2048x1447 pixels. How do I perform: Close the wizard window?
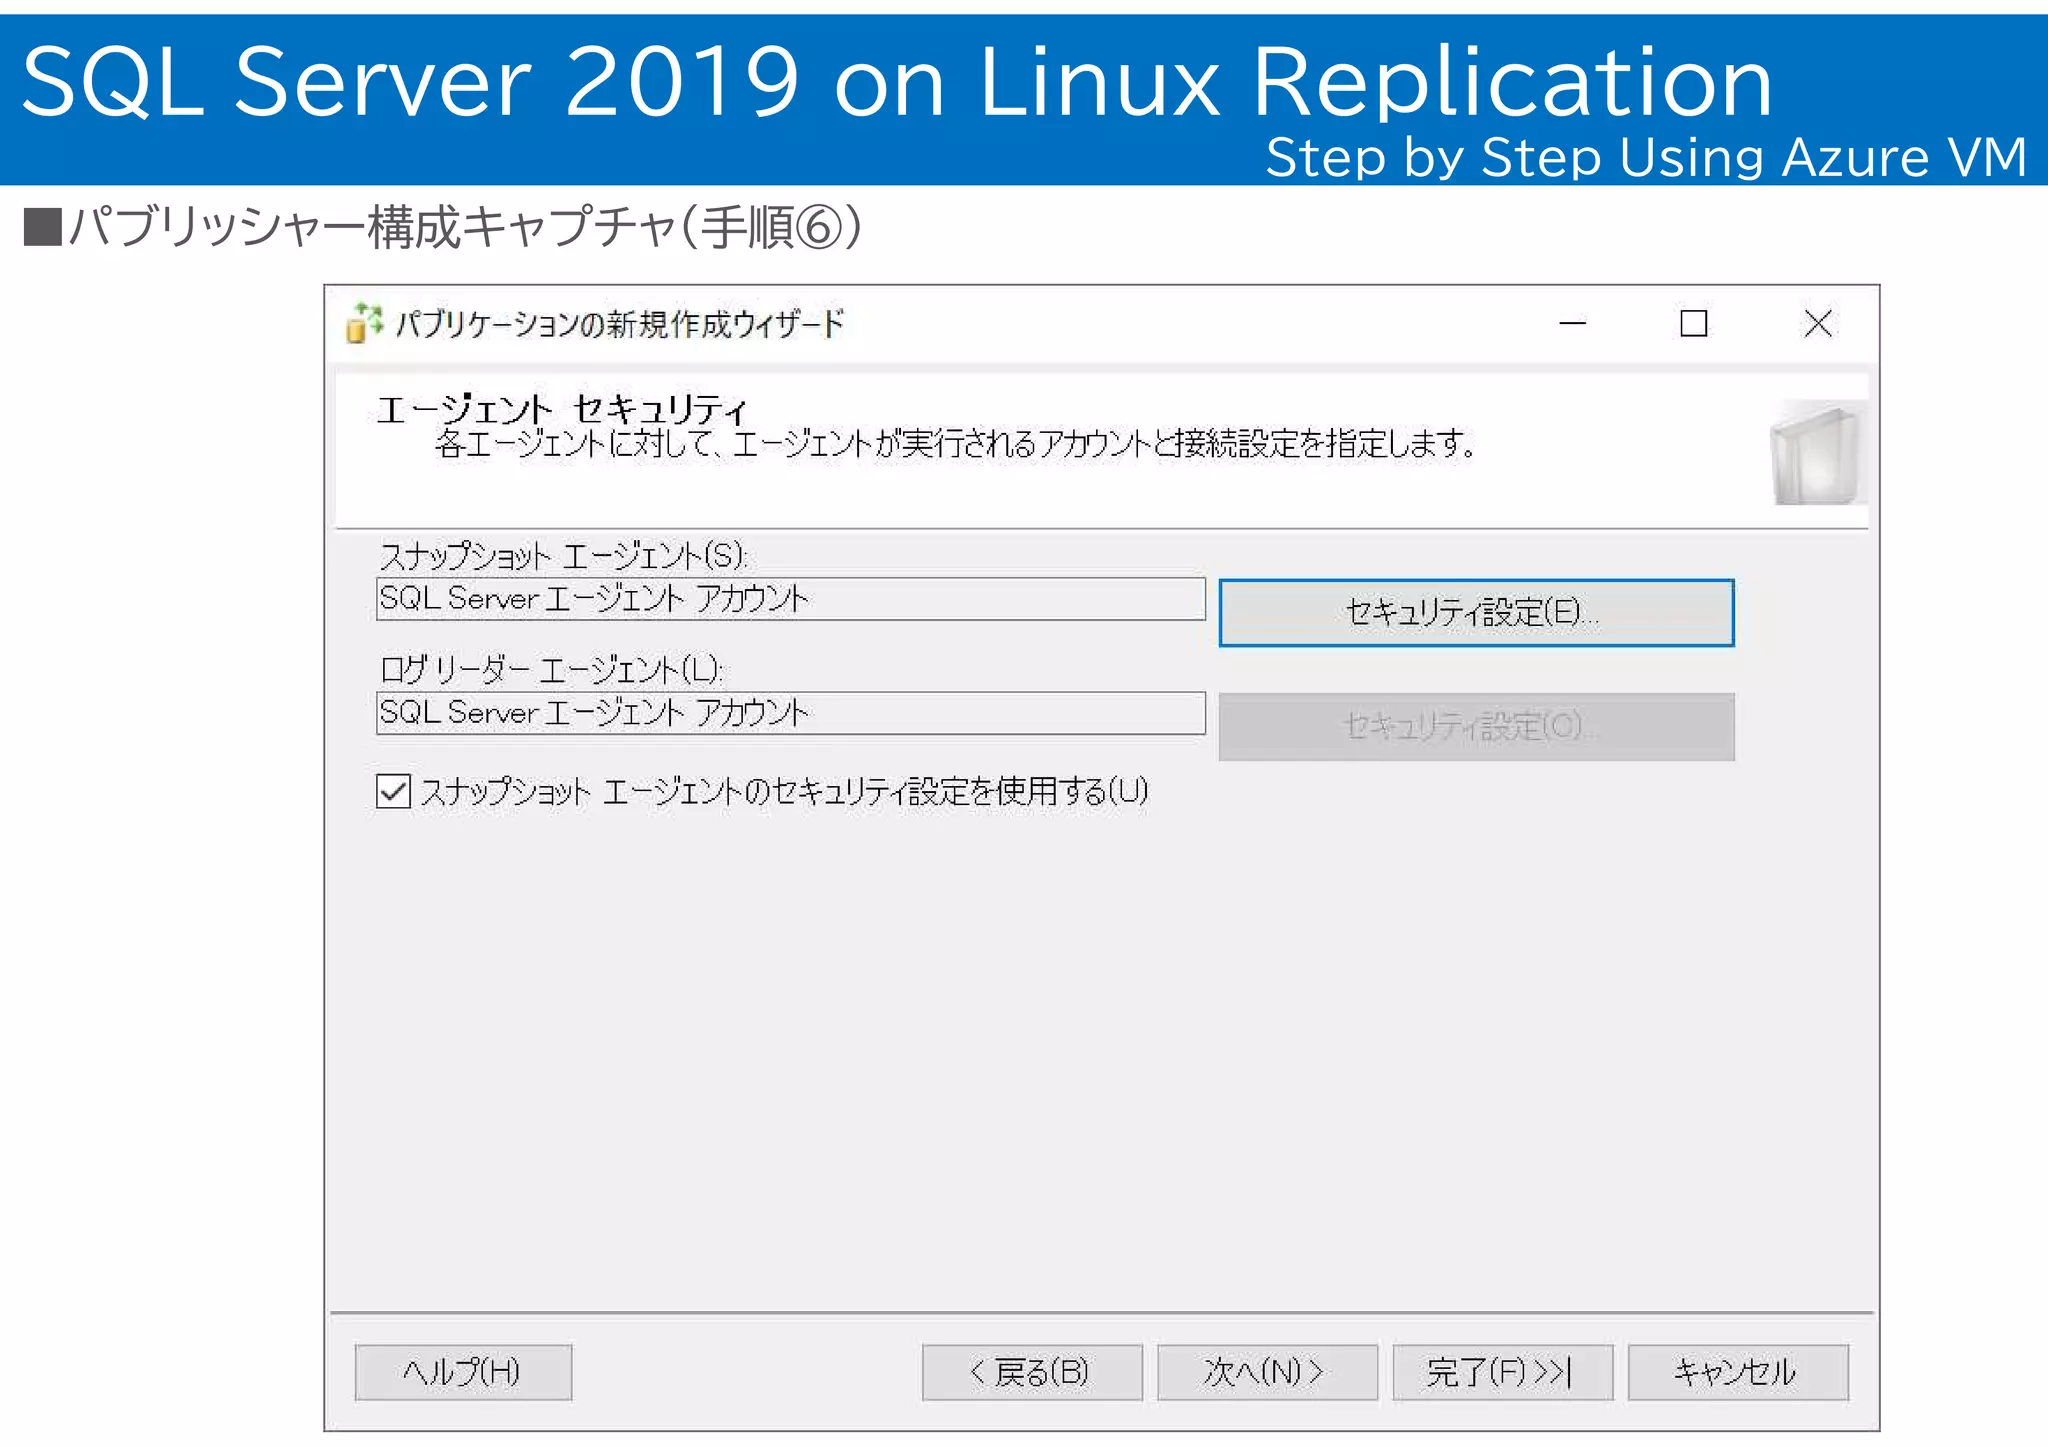click(1817, 323)
